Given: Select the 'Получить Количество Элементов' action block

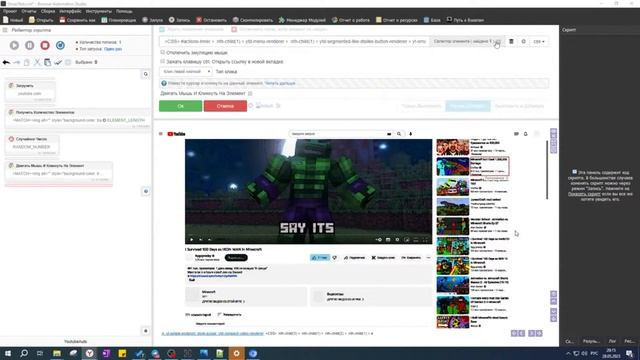Looking at the screenshot, I should pyautogui.click(x=78, y=118).
